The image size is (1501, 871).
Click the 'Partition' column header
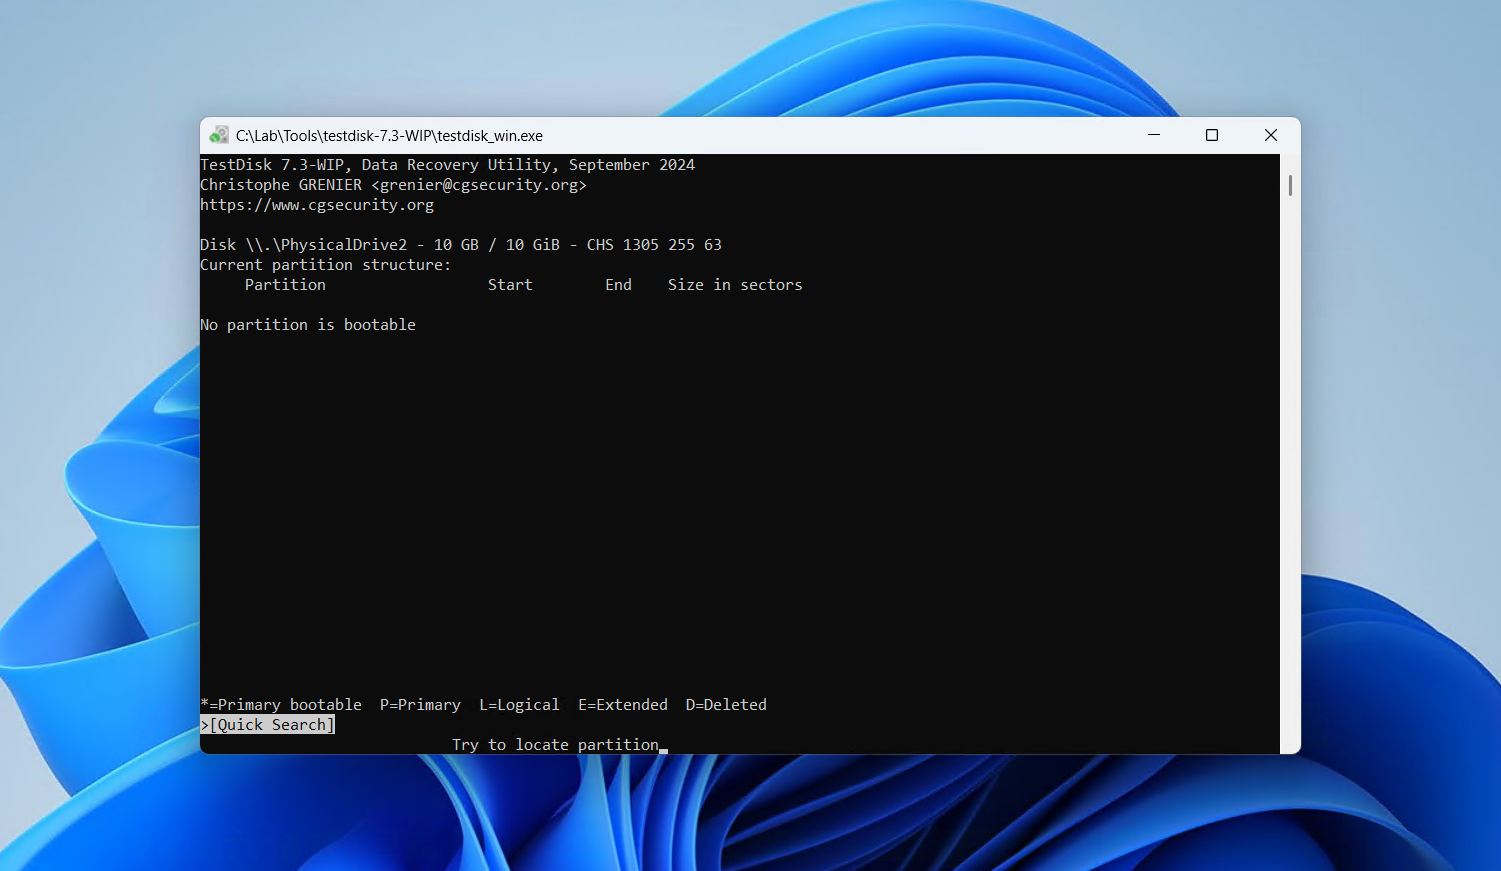tap(285, 285)
